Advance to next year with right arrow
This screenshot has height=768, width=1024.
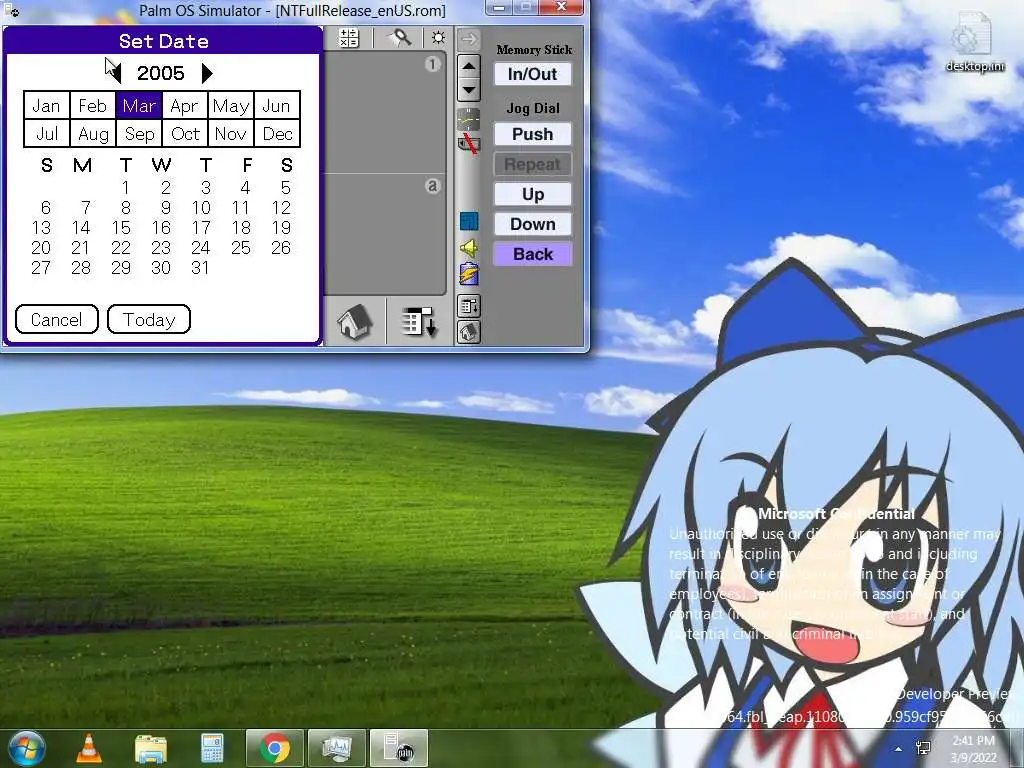click(x=207, y=73)
